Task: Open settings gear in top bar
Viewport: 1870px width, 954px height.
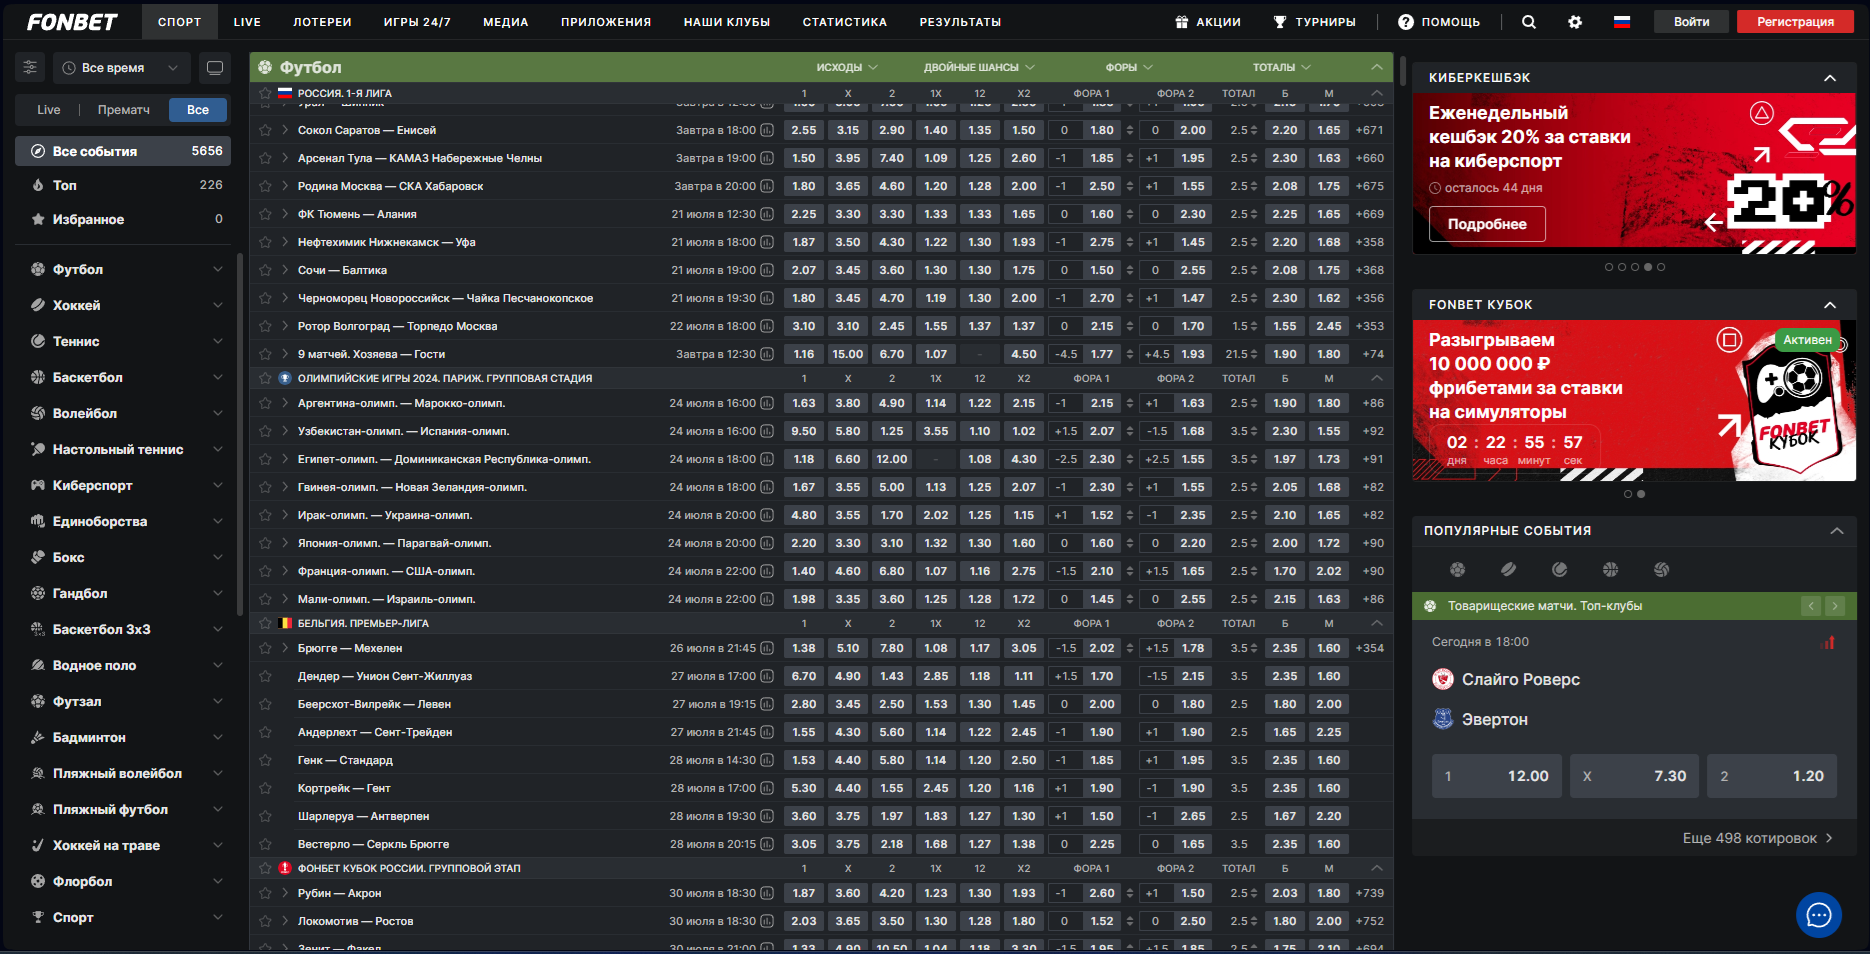Action: tap(1575, 22)
